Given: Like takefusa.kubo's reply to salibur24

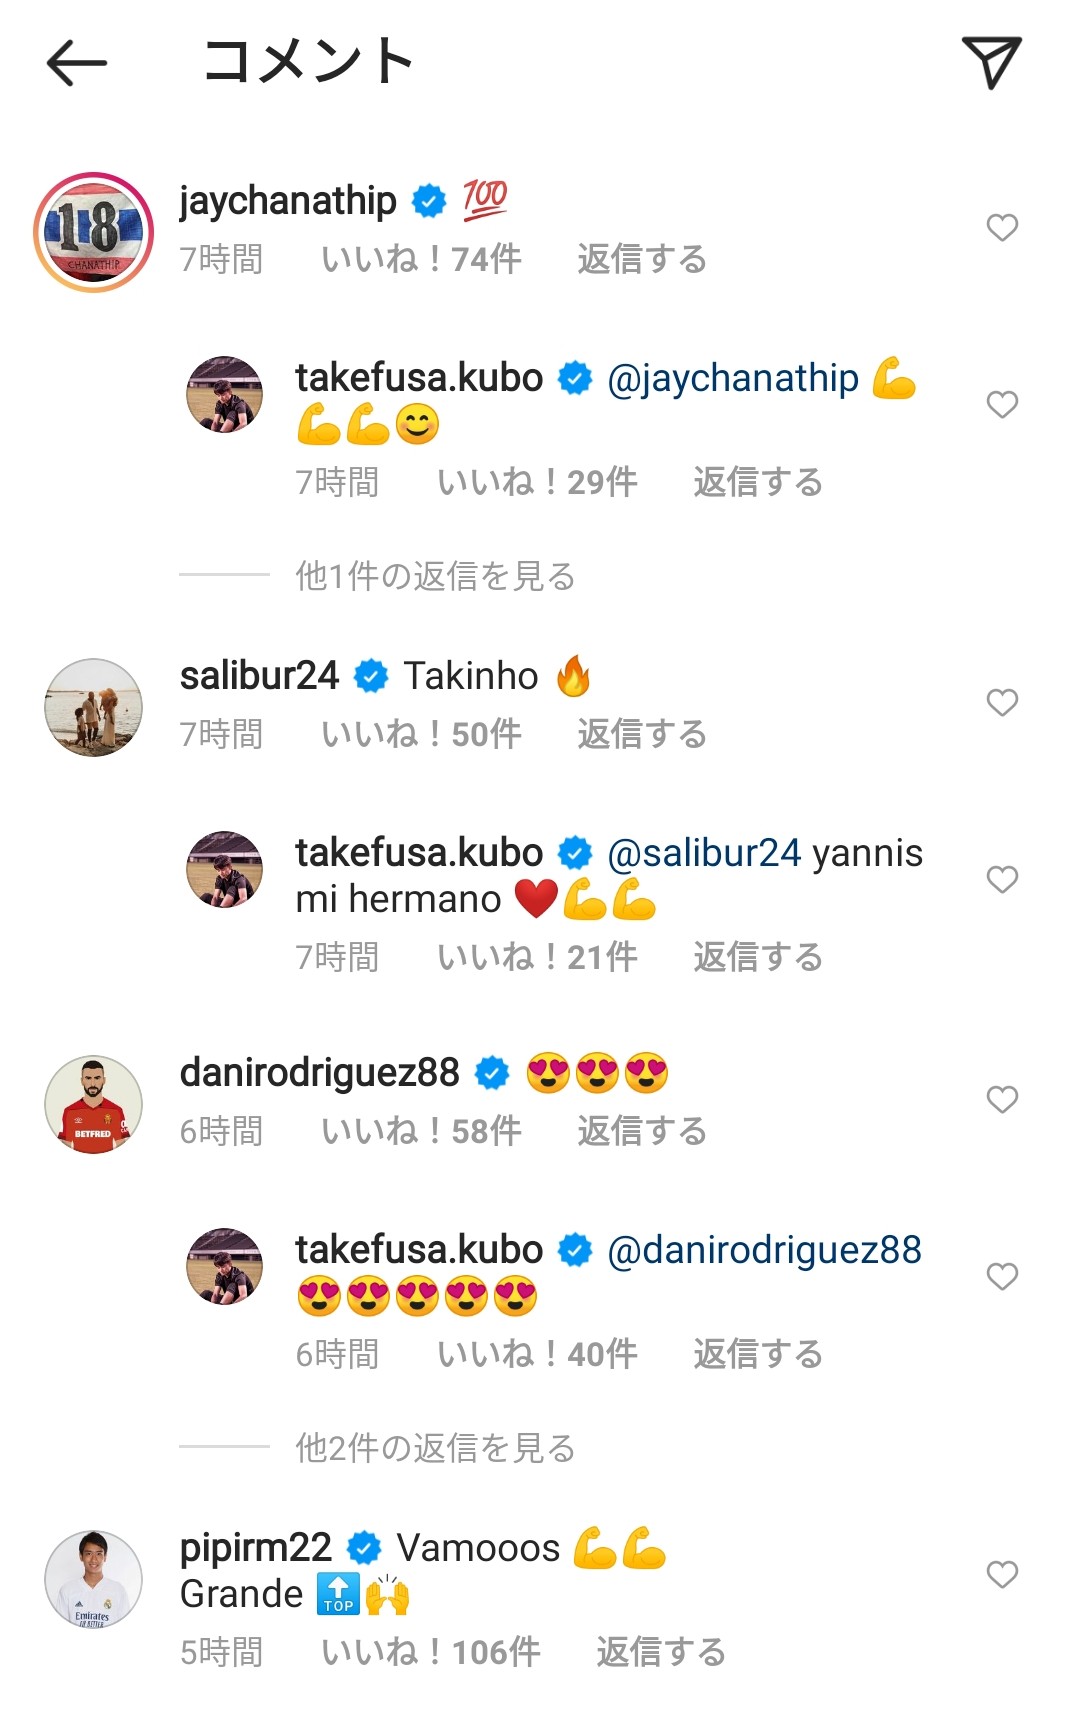Looking at the screenshot, I should tap(1002, 879).
